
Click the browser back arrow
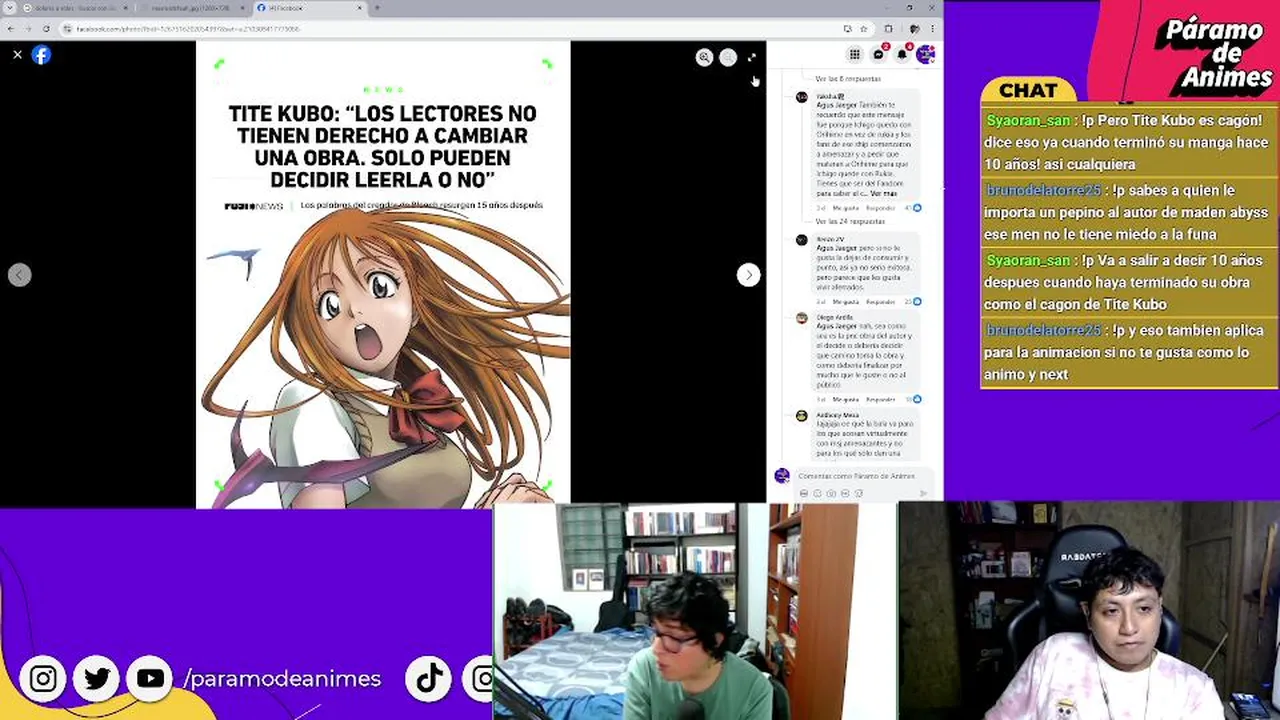click(x=12, y=29)
